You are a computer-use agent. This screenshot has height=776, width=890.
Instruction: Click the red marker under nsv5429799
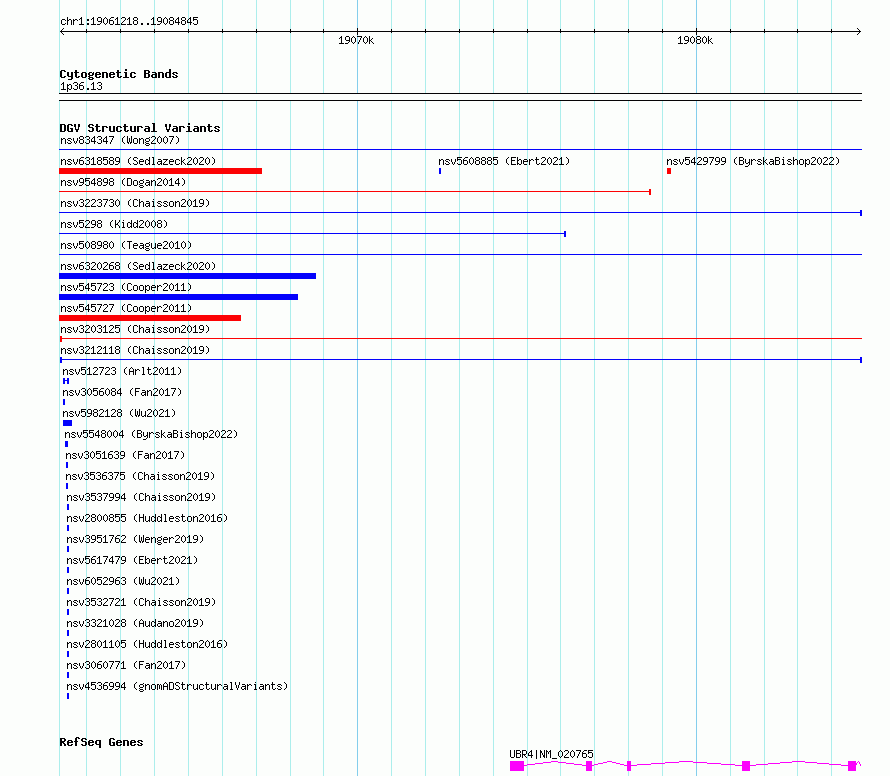[669, 171]
